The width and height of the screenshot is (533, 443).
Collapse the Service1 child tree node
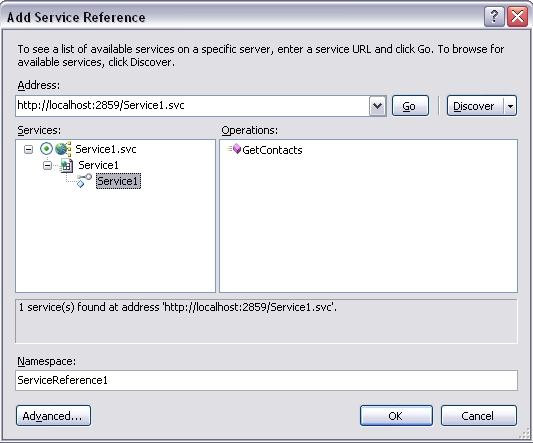(48, 165)
